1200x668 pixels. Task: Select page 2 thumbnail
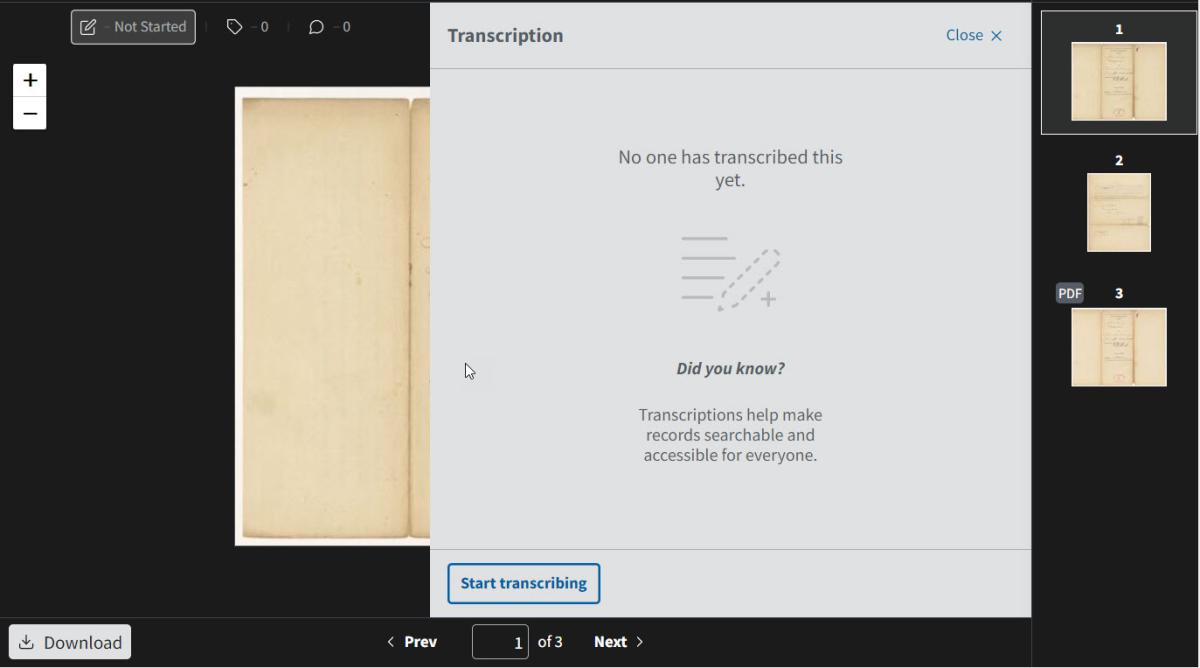coord(1118,212)
